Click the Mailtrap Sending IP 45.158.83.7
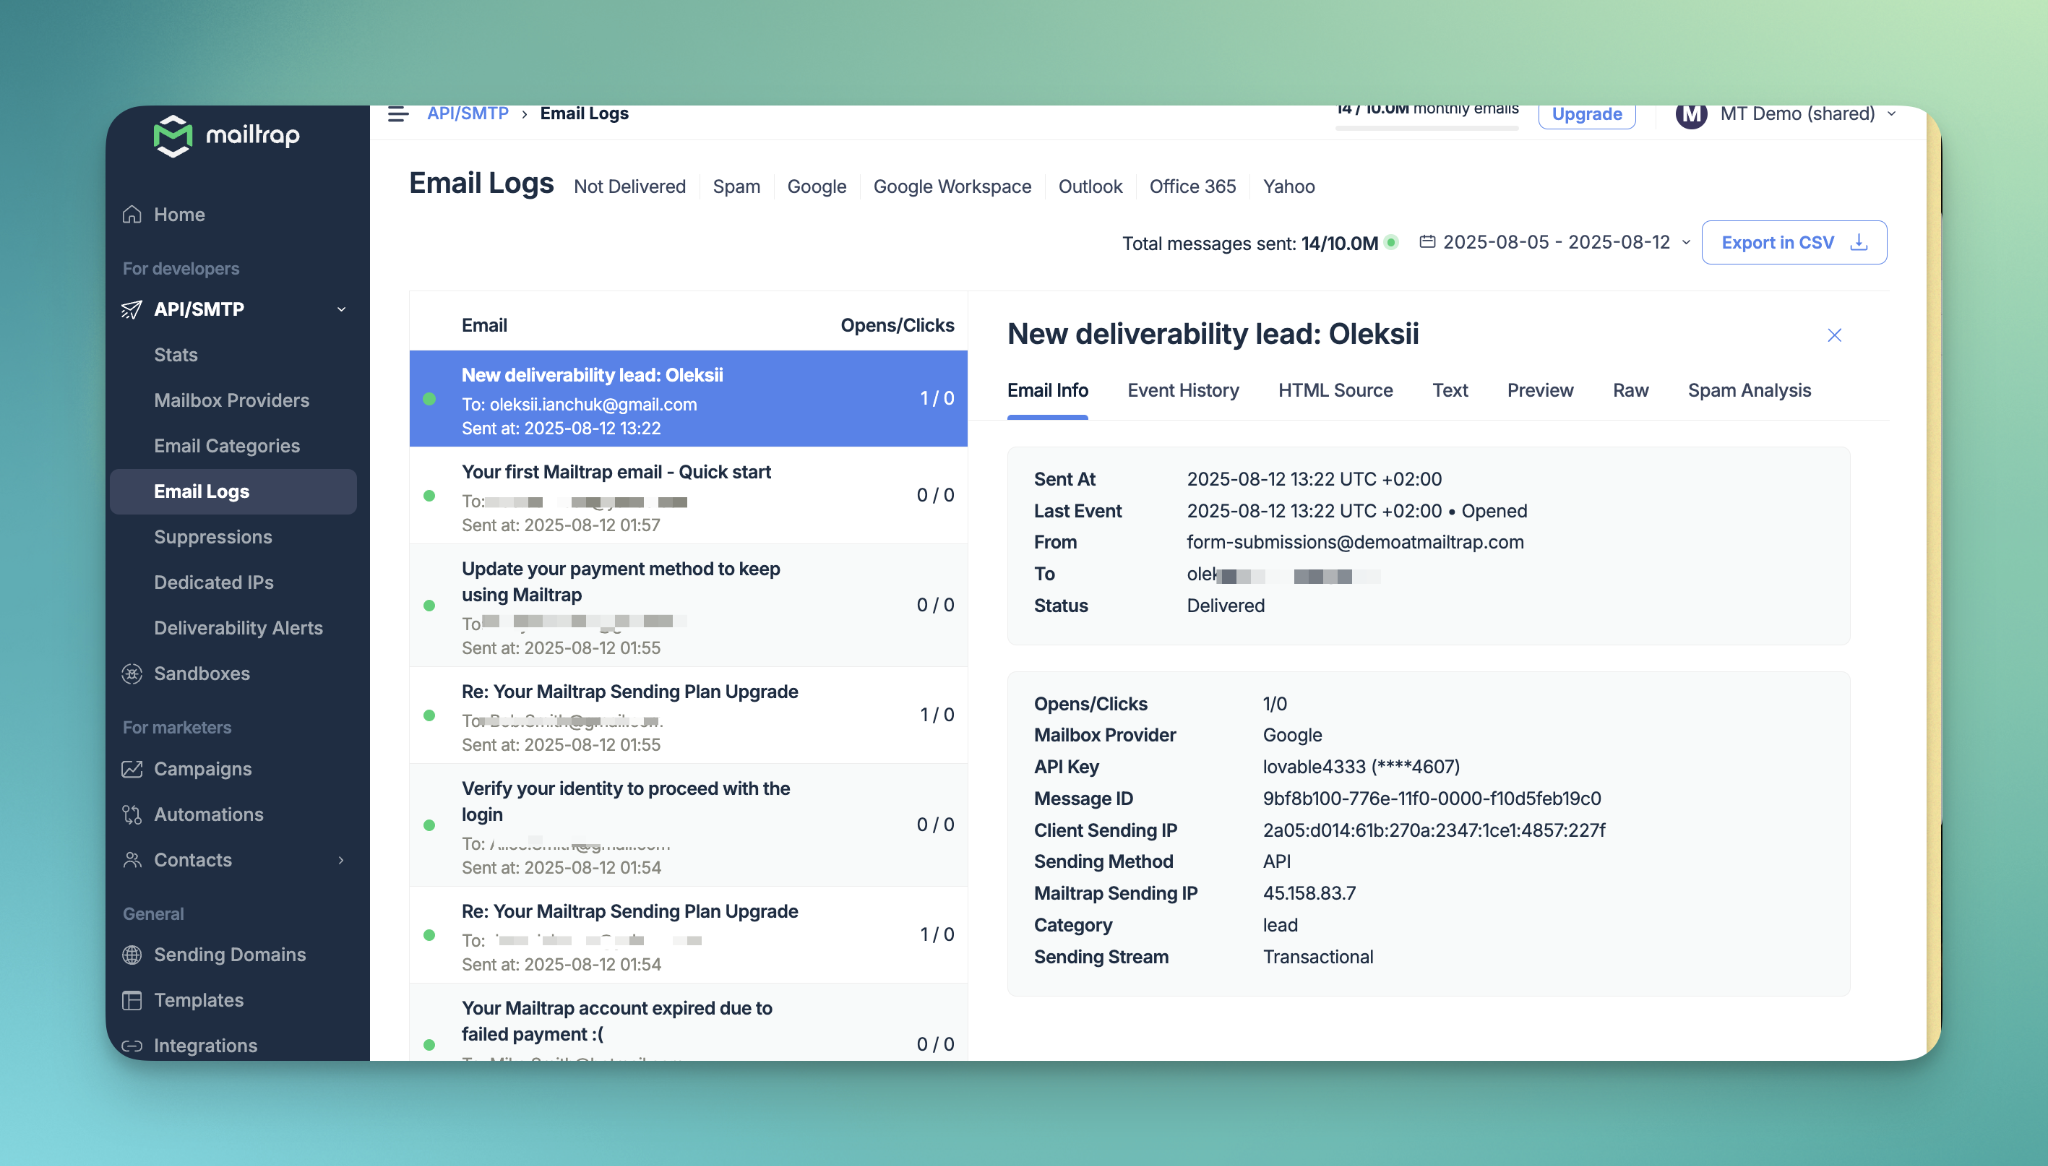 click(1309, 894)
